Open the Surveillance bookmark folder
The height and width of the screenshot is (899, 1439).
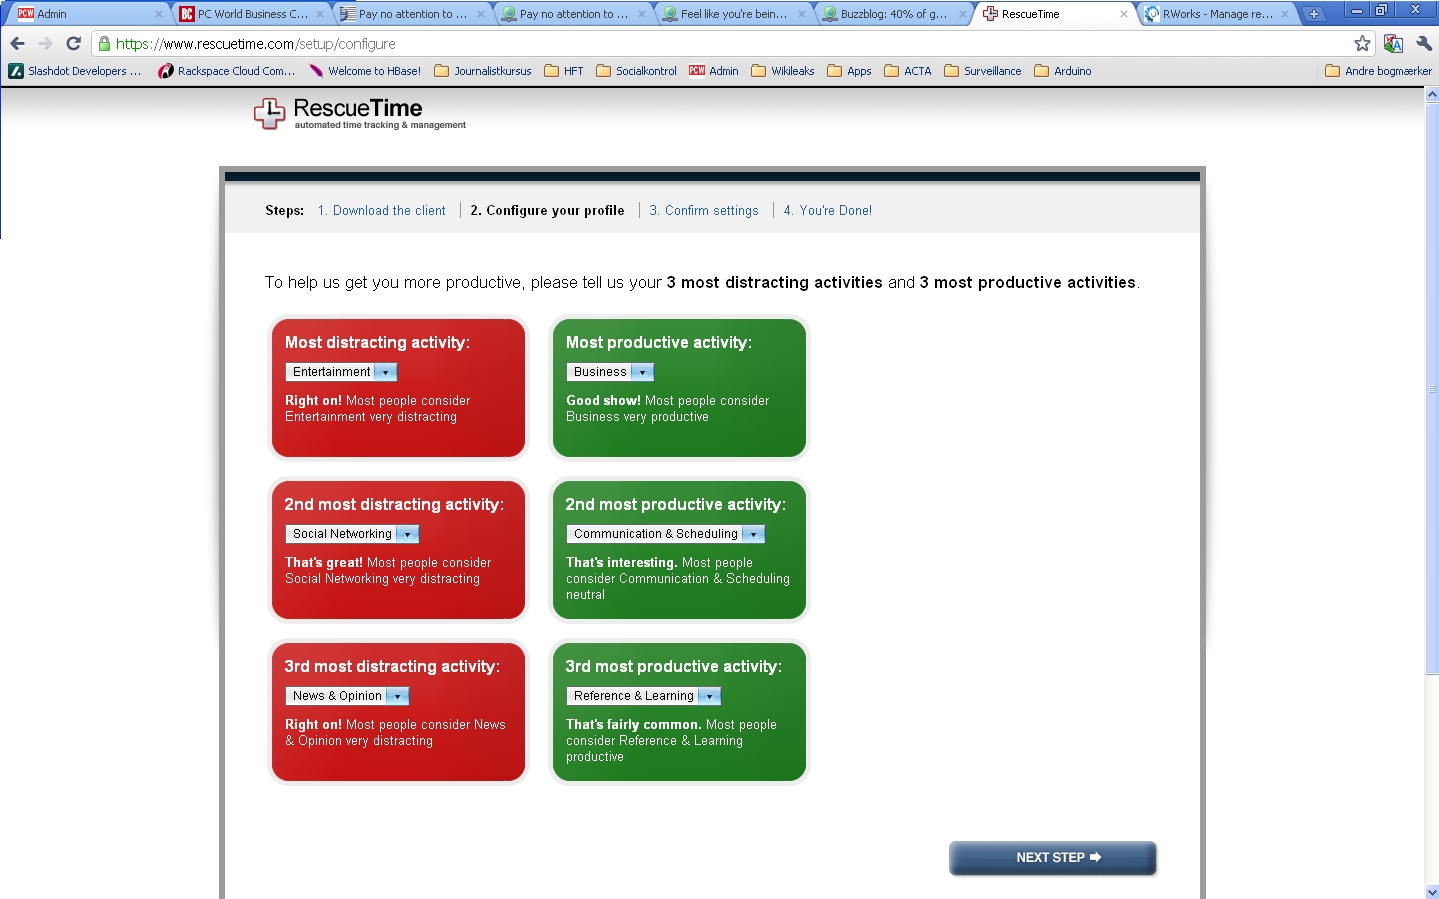tap(983, 71)
